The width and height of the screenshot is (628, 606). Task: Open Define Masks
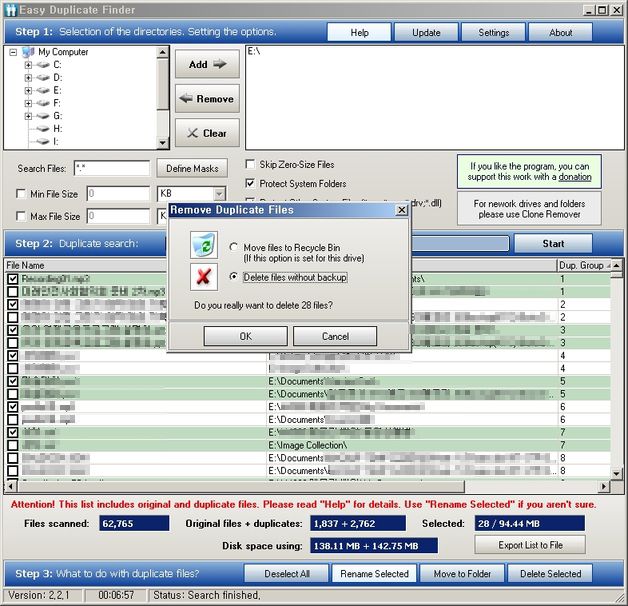(192, 169)
